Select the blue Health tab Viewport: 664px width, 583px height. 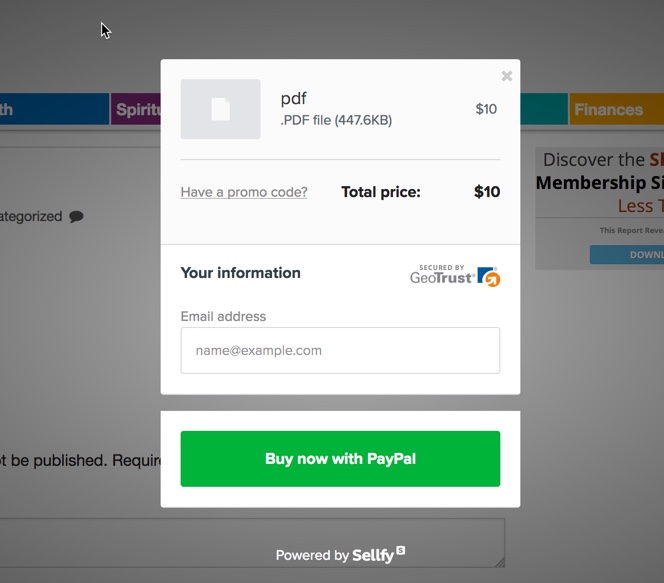pyautogui.click(x=54, y=109)
